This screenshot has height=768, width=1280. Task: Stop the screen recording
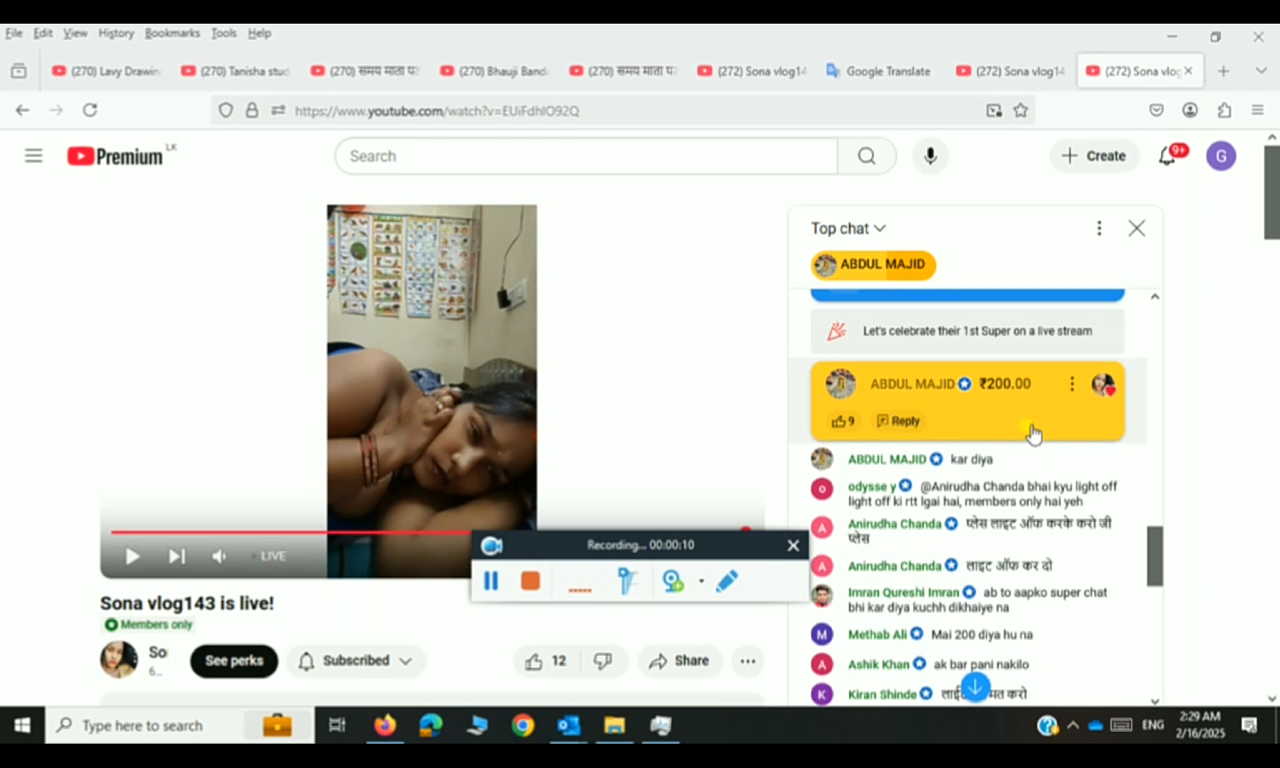pos(530,581)
